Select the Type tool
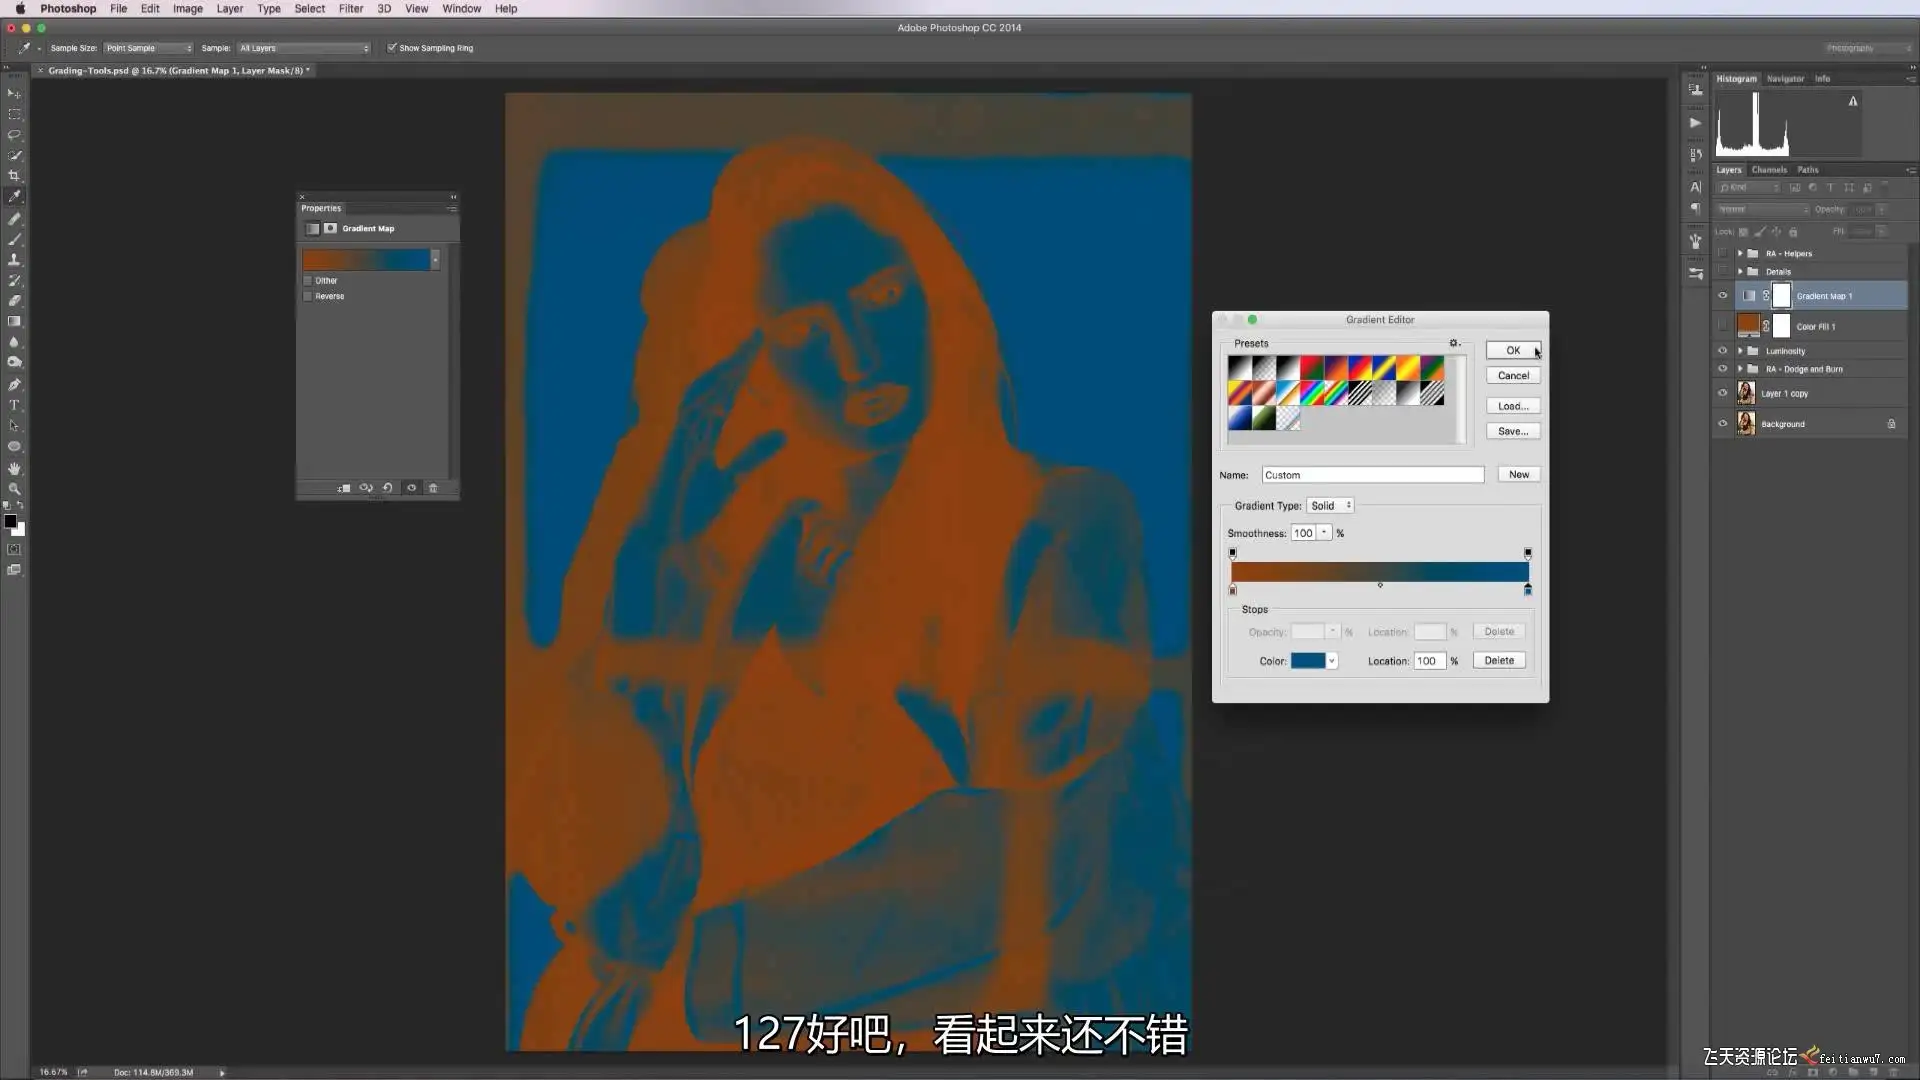 point(14,405)
